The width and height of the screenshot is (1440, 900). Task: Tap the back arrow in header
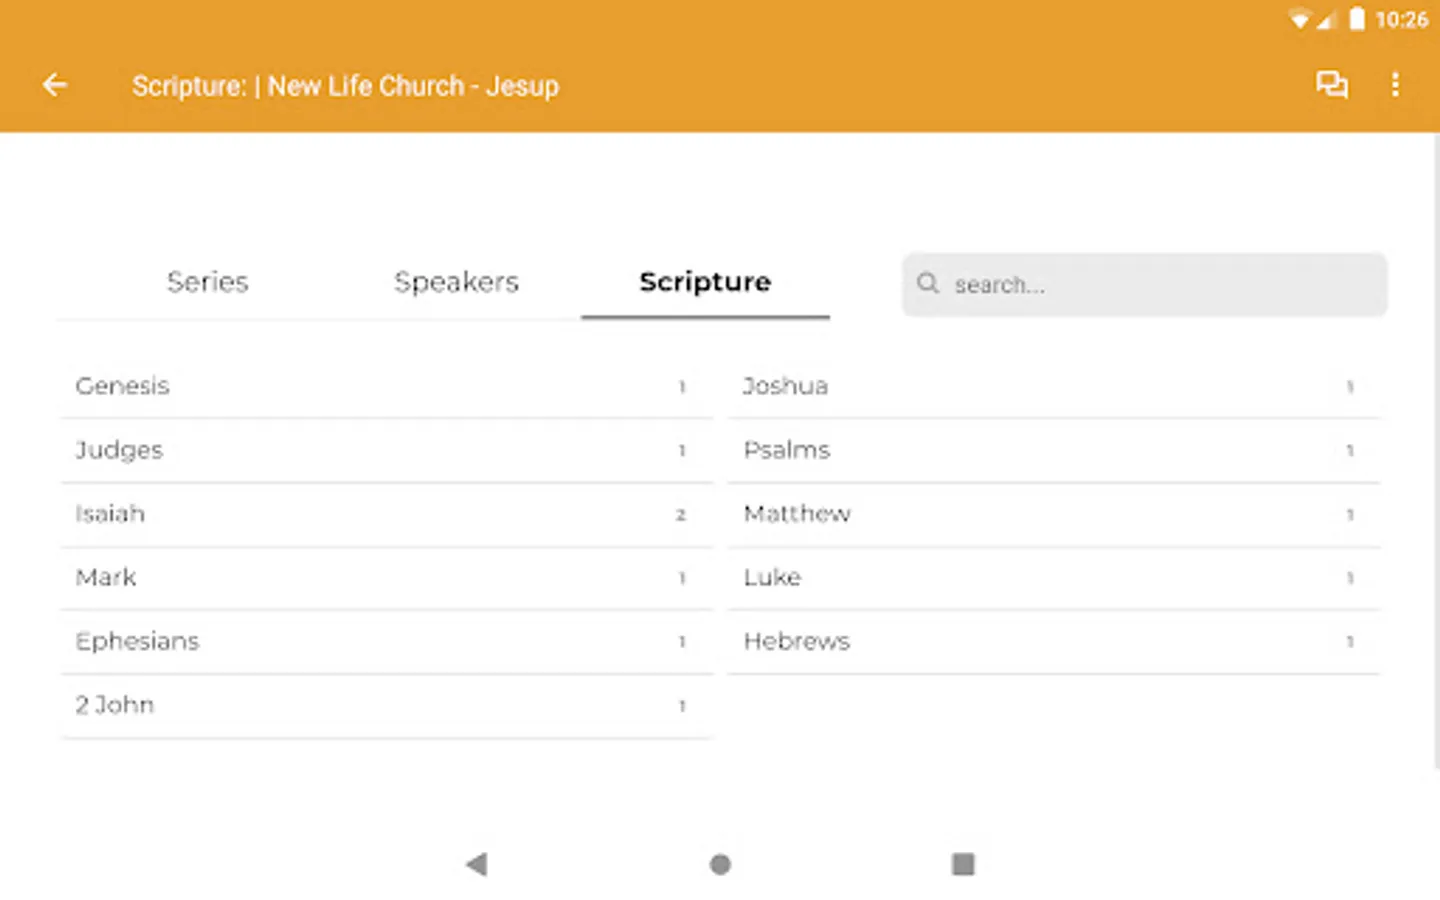coord(55,85)
